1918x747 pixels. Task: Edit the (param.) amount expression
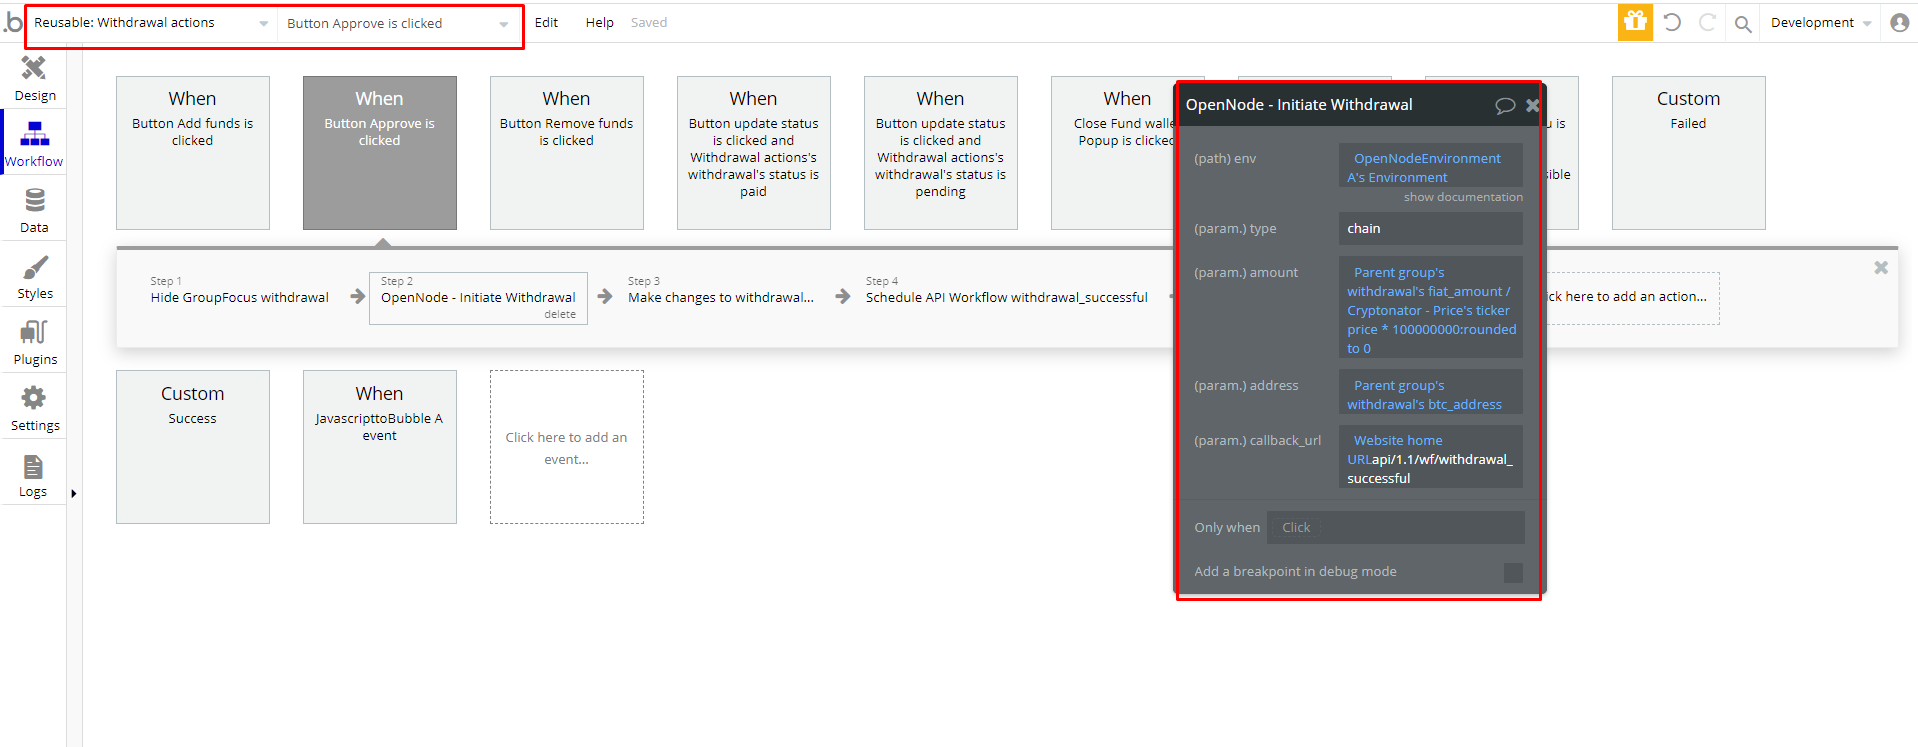tap(1431, 308)
